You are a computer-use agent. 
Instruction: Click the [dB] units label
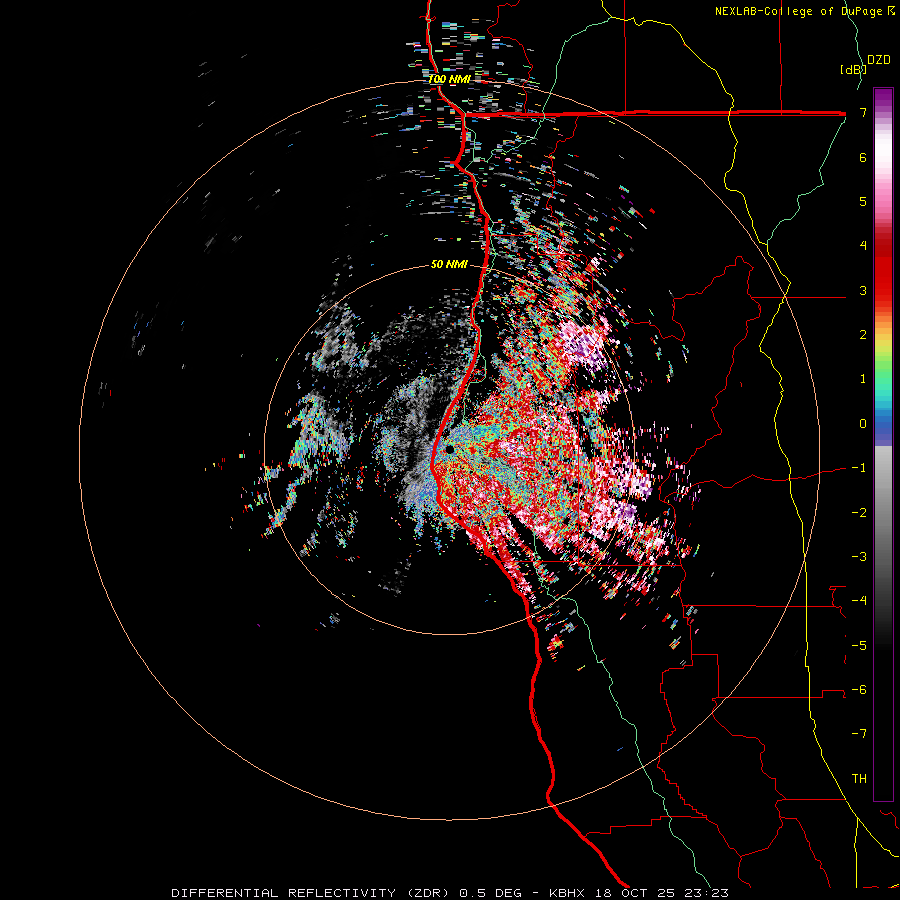pyautogui.click(x=853, y=69)
